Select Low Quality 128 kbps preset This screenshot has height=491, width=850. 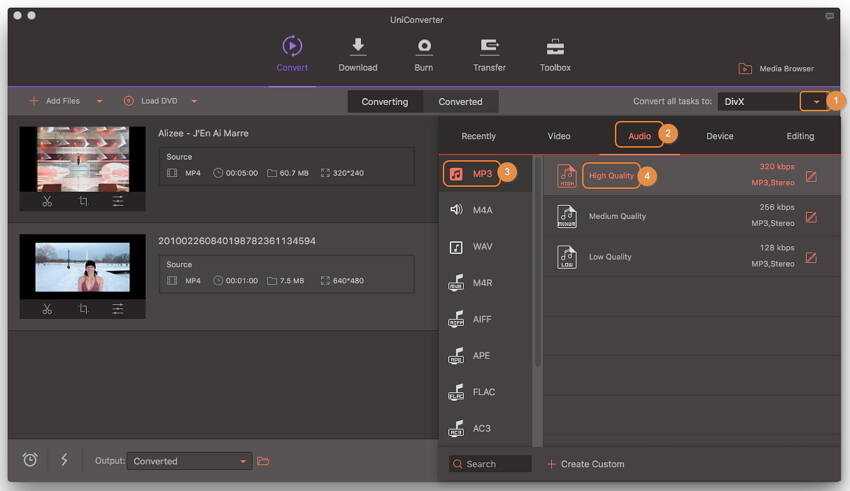pos(692,256)
